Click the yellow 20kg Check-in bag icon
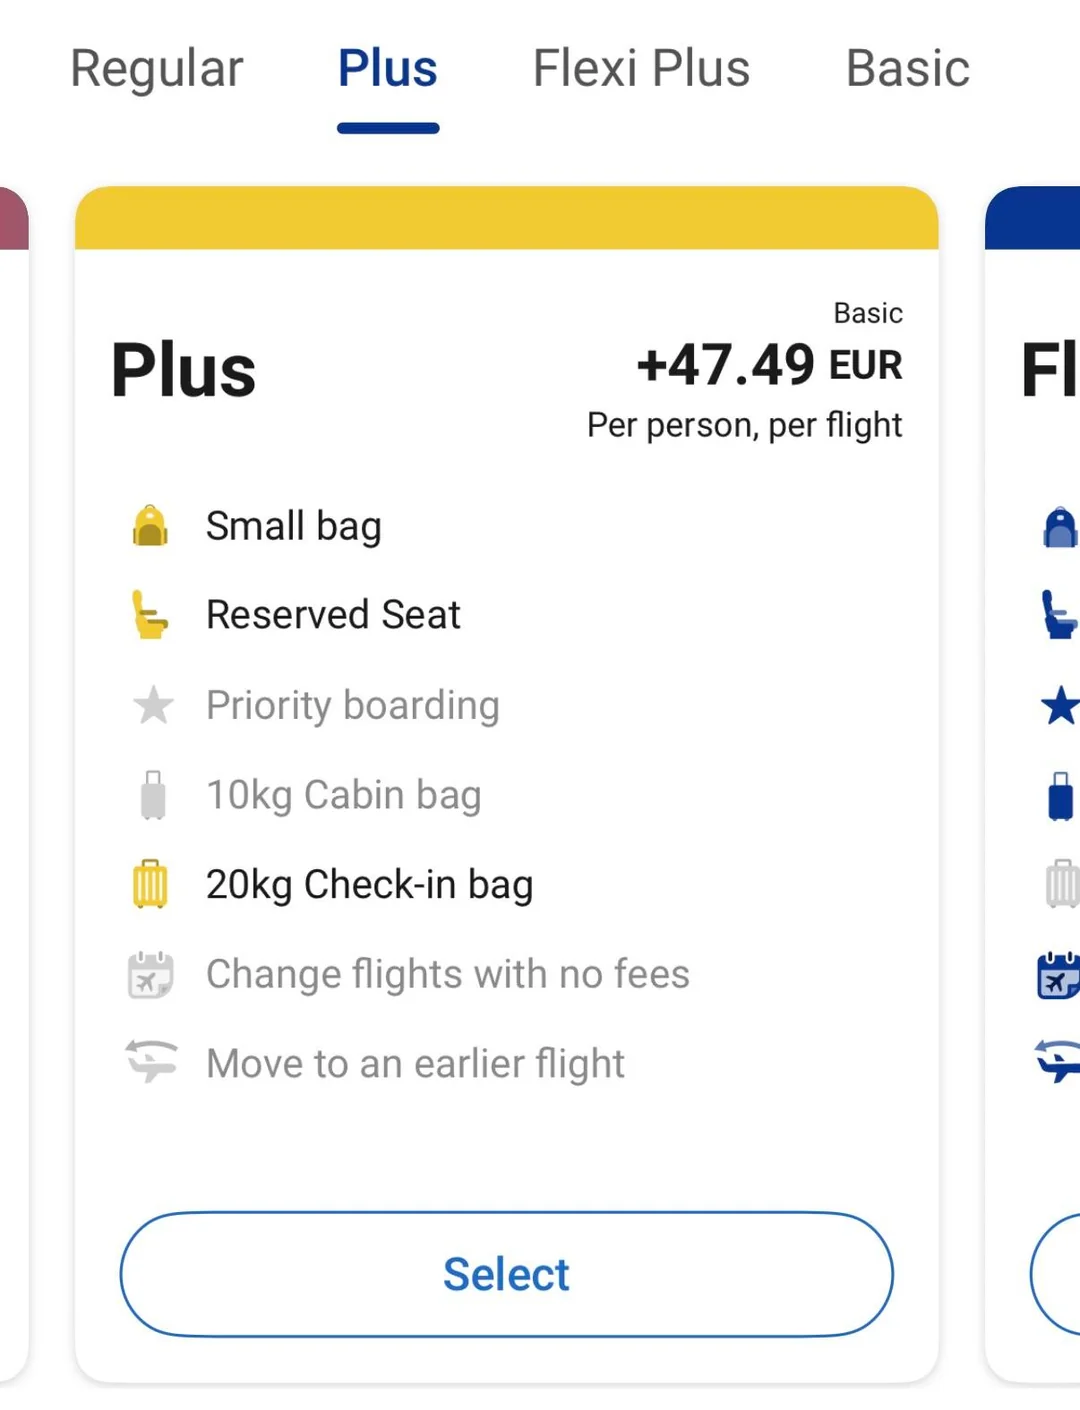1080x1410 pixels. click(151, 884)
